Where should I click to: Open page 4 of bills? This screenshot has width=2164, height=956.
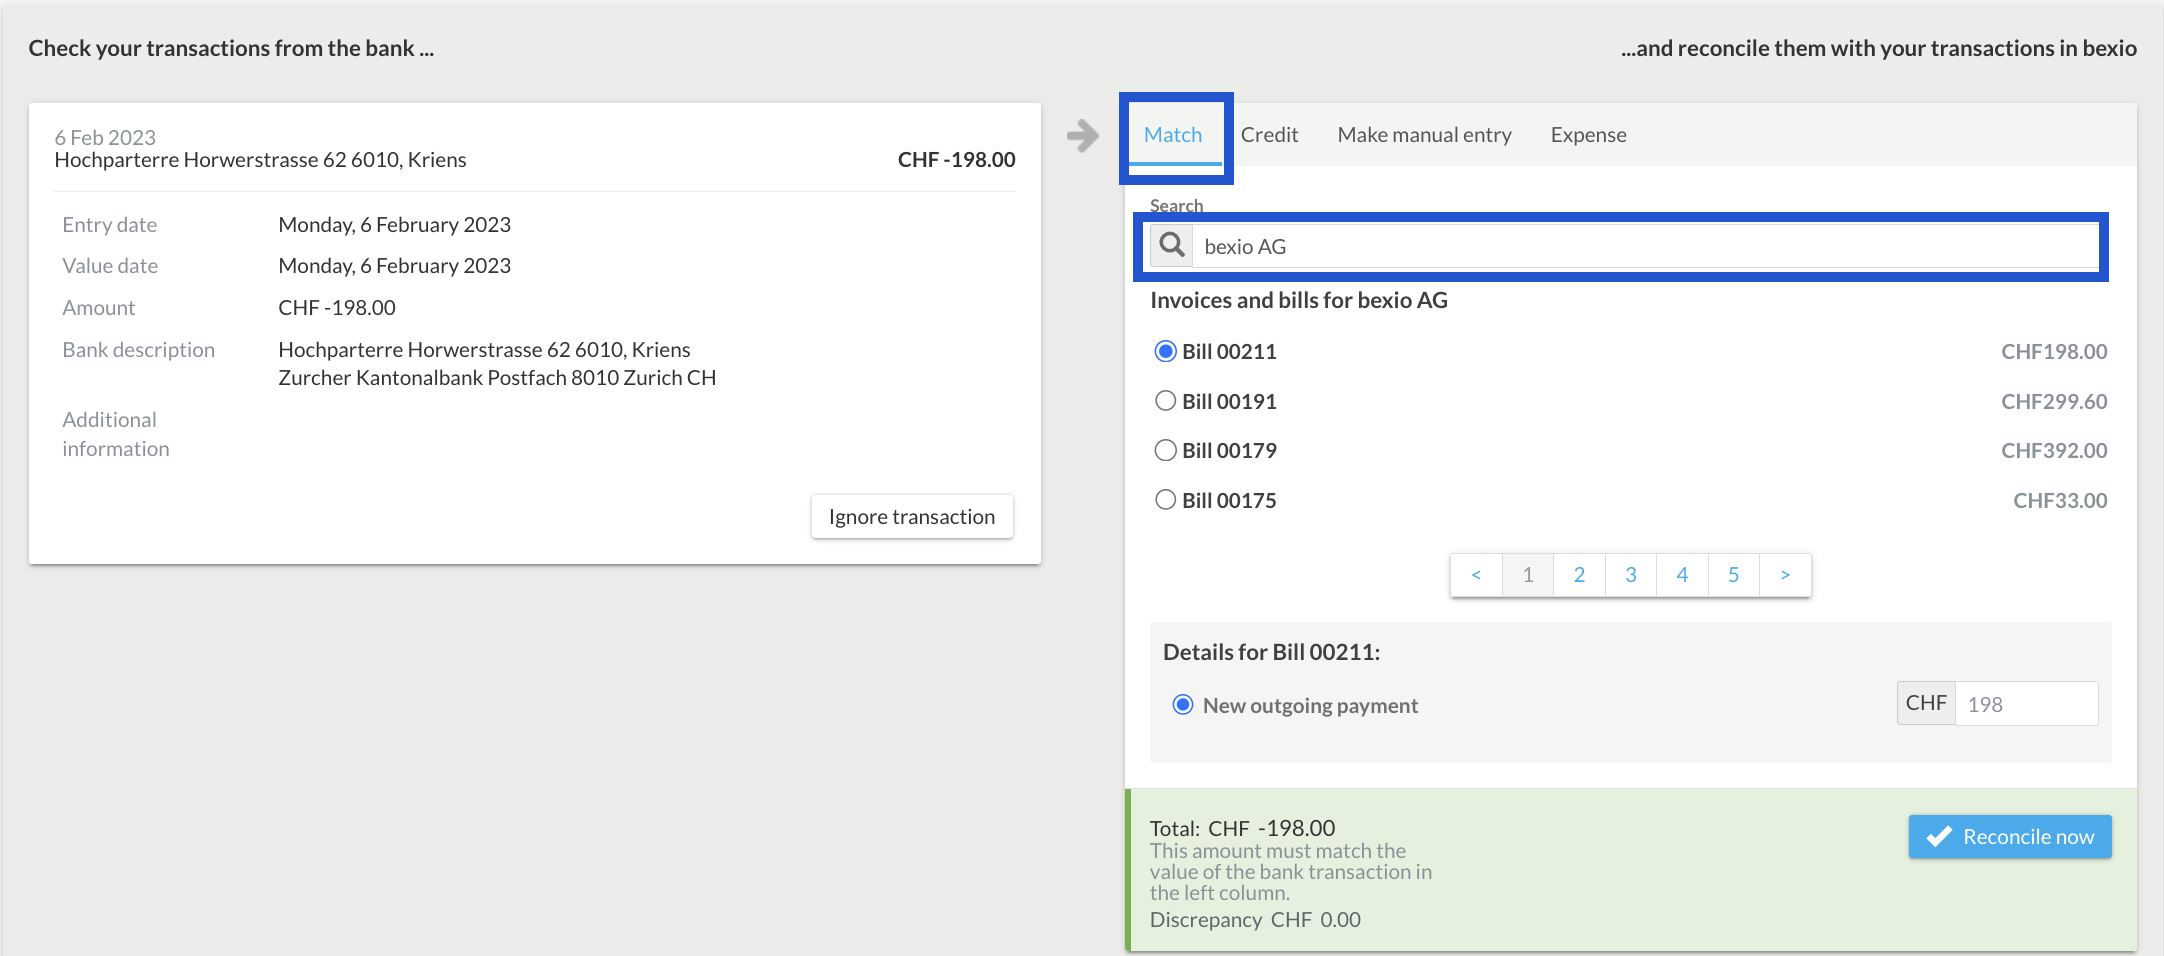[x=1682, y=575]
